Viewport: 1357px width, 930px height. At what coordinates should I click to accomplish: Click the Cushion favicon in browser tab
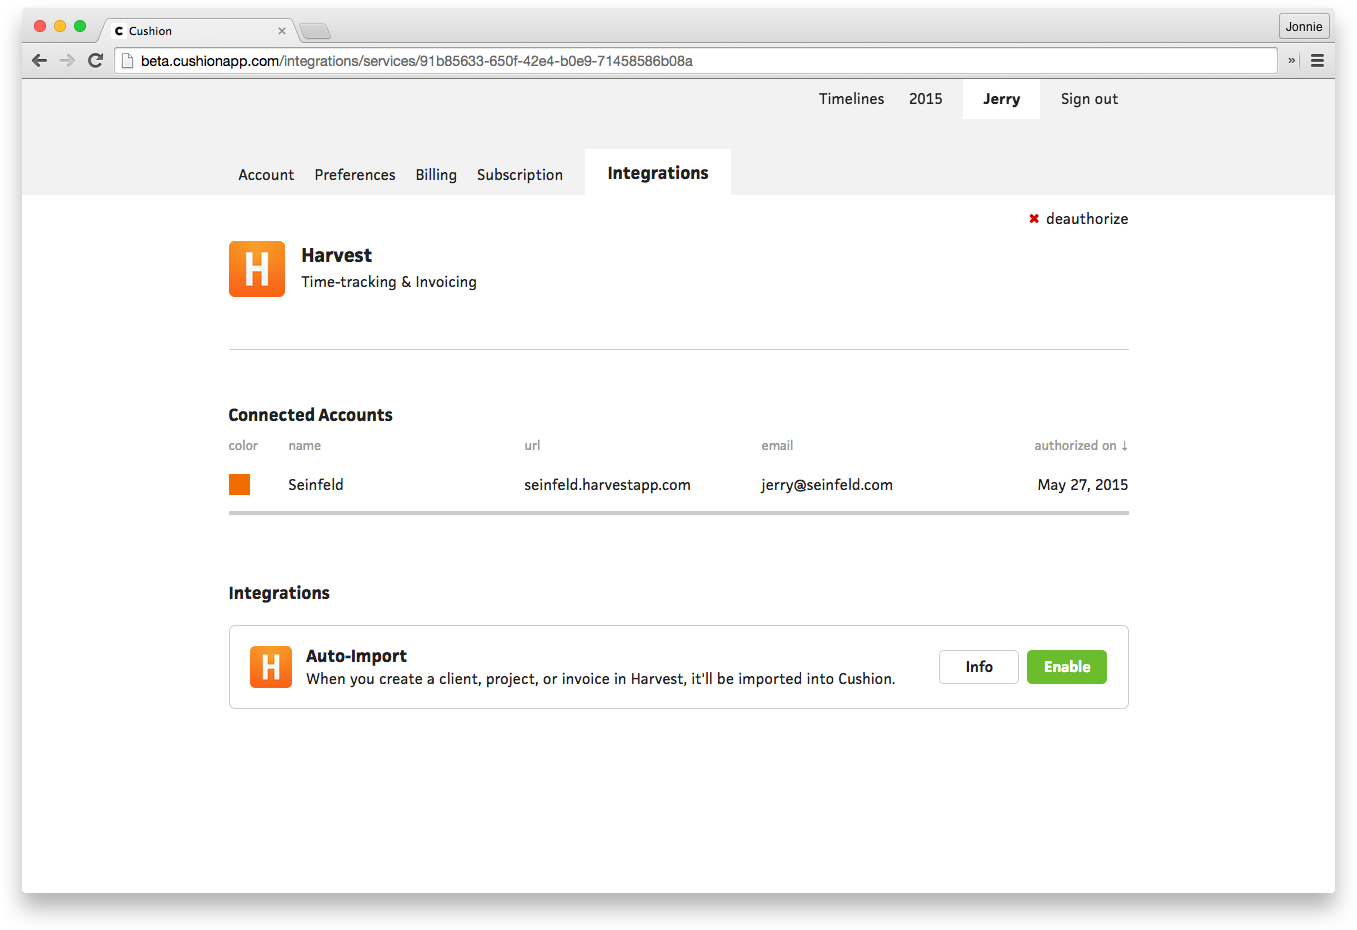(x=119, y=31)
